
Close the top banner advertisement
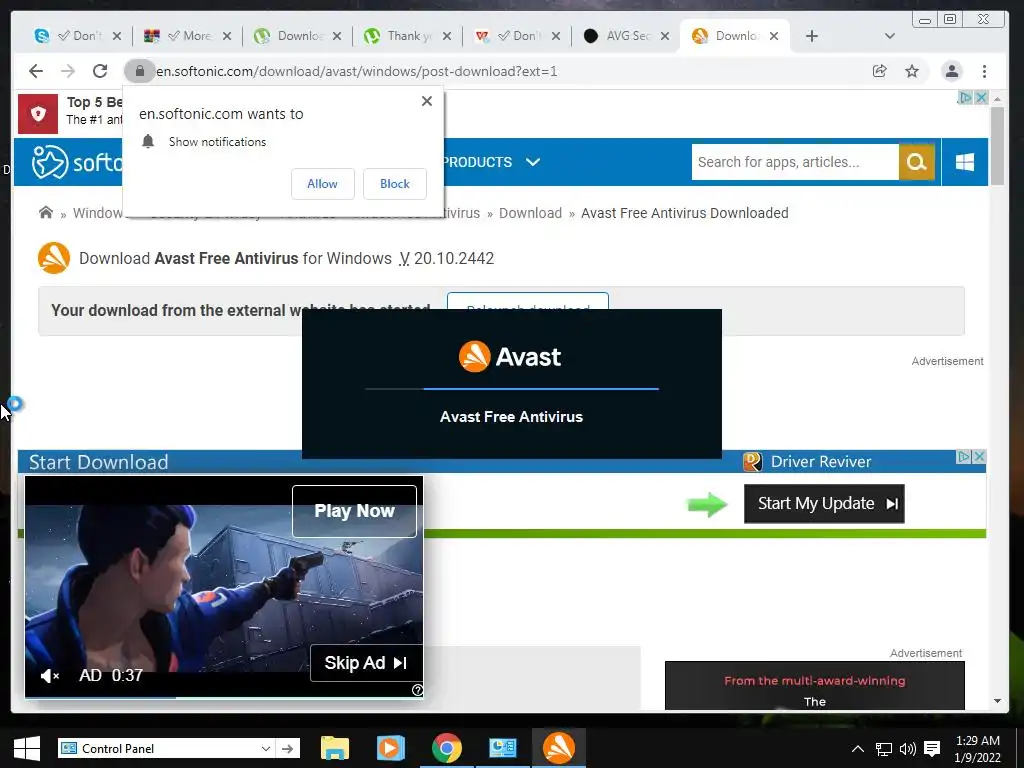tap(981, 97)
